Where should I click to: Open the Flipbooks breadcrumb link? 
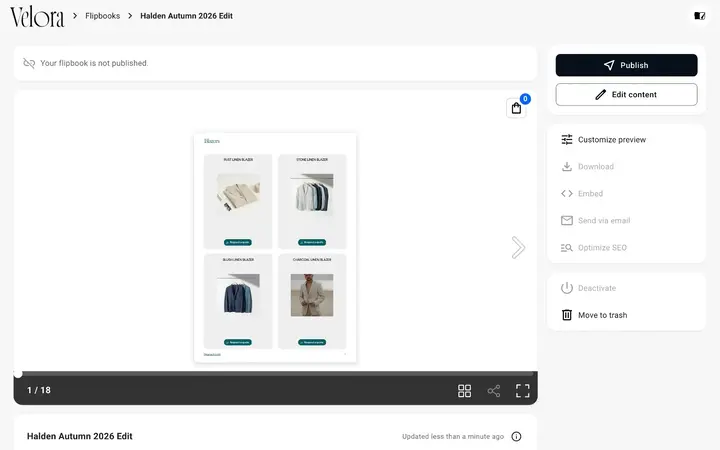102,16
